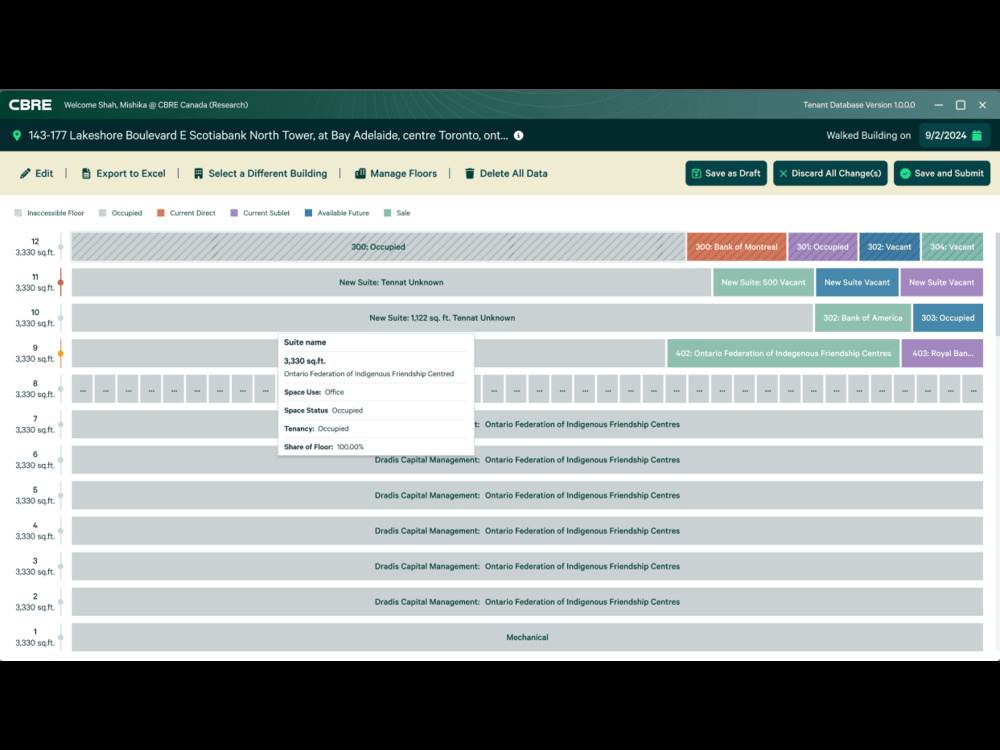Select the purple 301: Occupied suite
Viewport: 1000px width, 750px height.
823,247
